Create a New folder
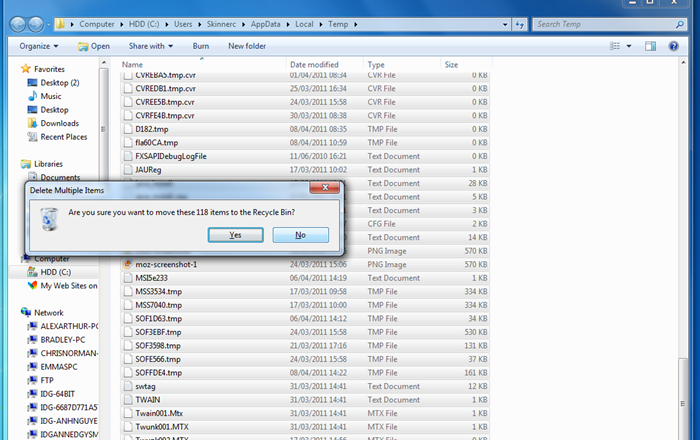Screen dimensions: 700x440 [x=247, y=46]
